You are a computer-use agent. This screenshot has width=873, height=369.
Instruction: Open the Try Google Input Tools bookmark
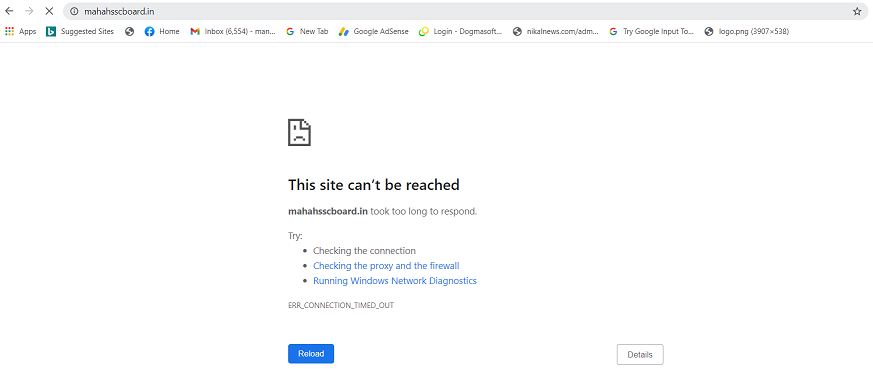tap(651, 32)
